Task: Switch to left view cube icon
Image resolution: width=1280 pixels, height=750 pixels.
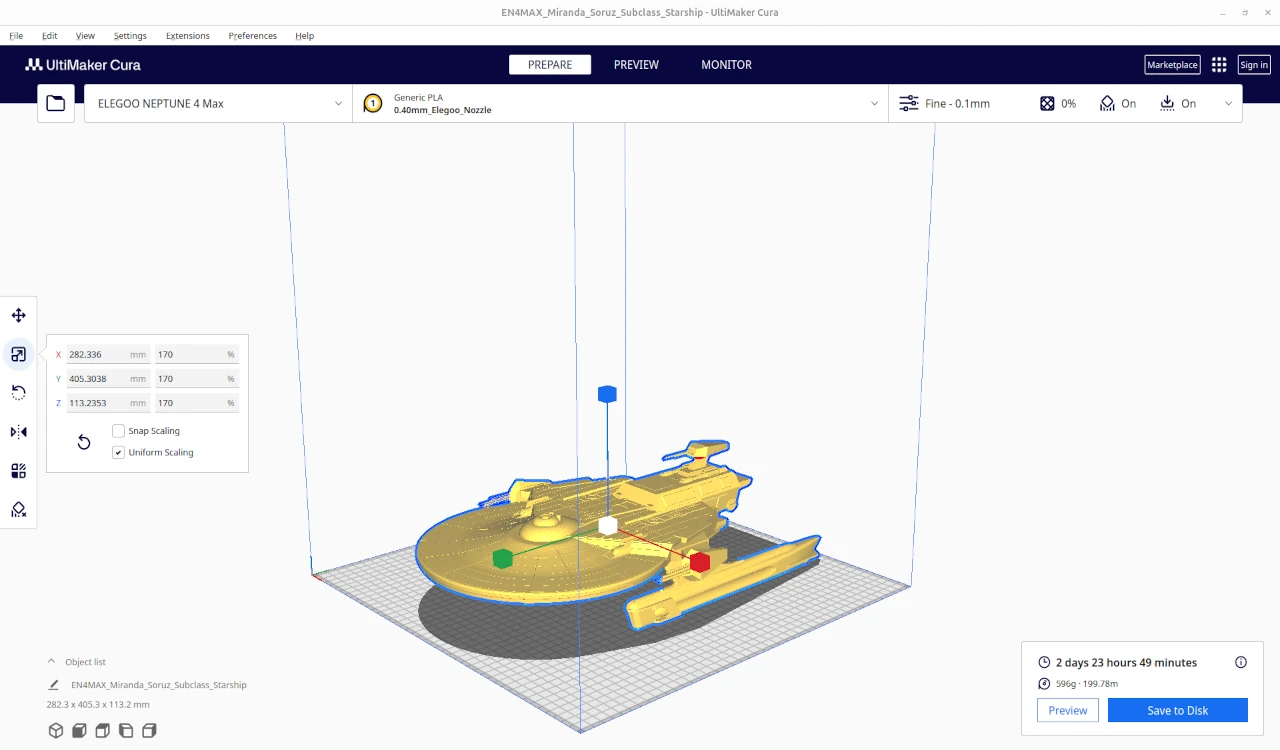Action: pos(126,731)
